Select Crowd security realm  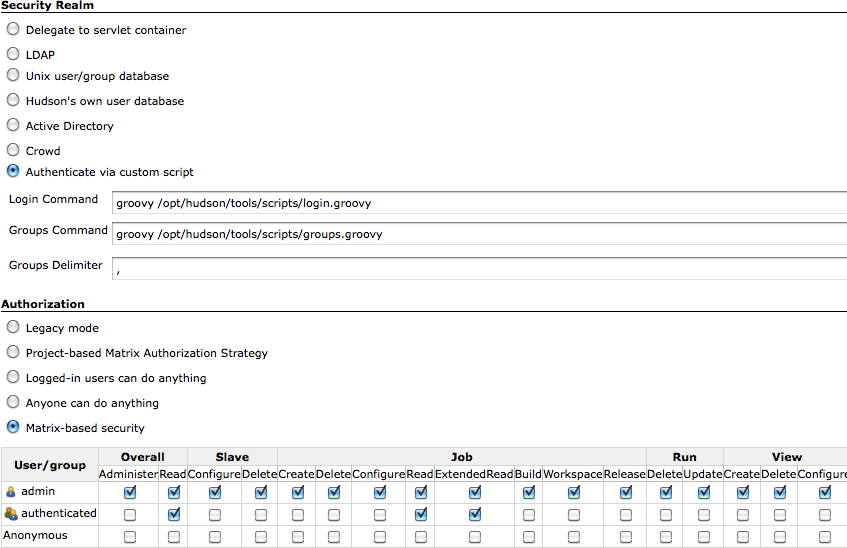(x=13, y=150)
